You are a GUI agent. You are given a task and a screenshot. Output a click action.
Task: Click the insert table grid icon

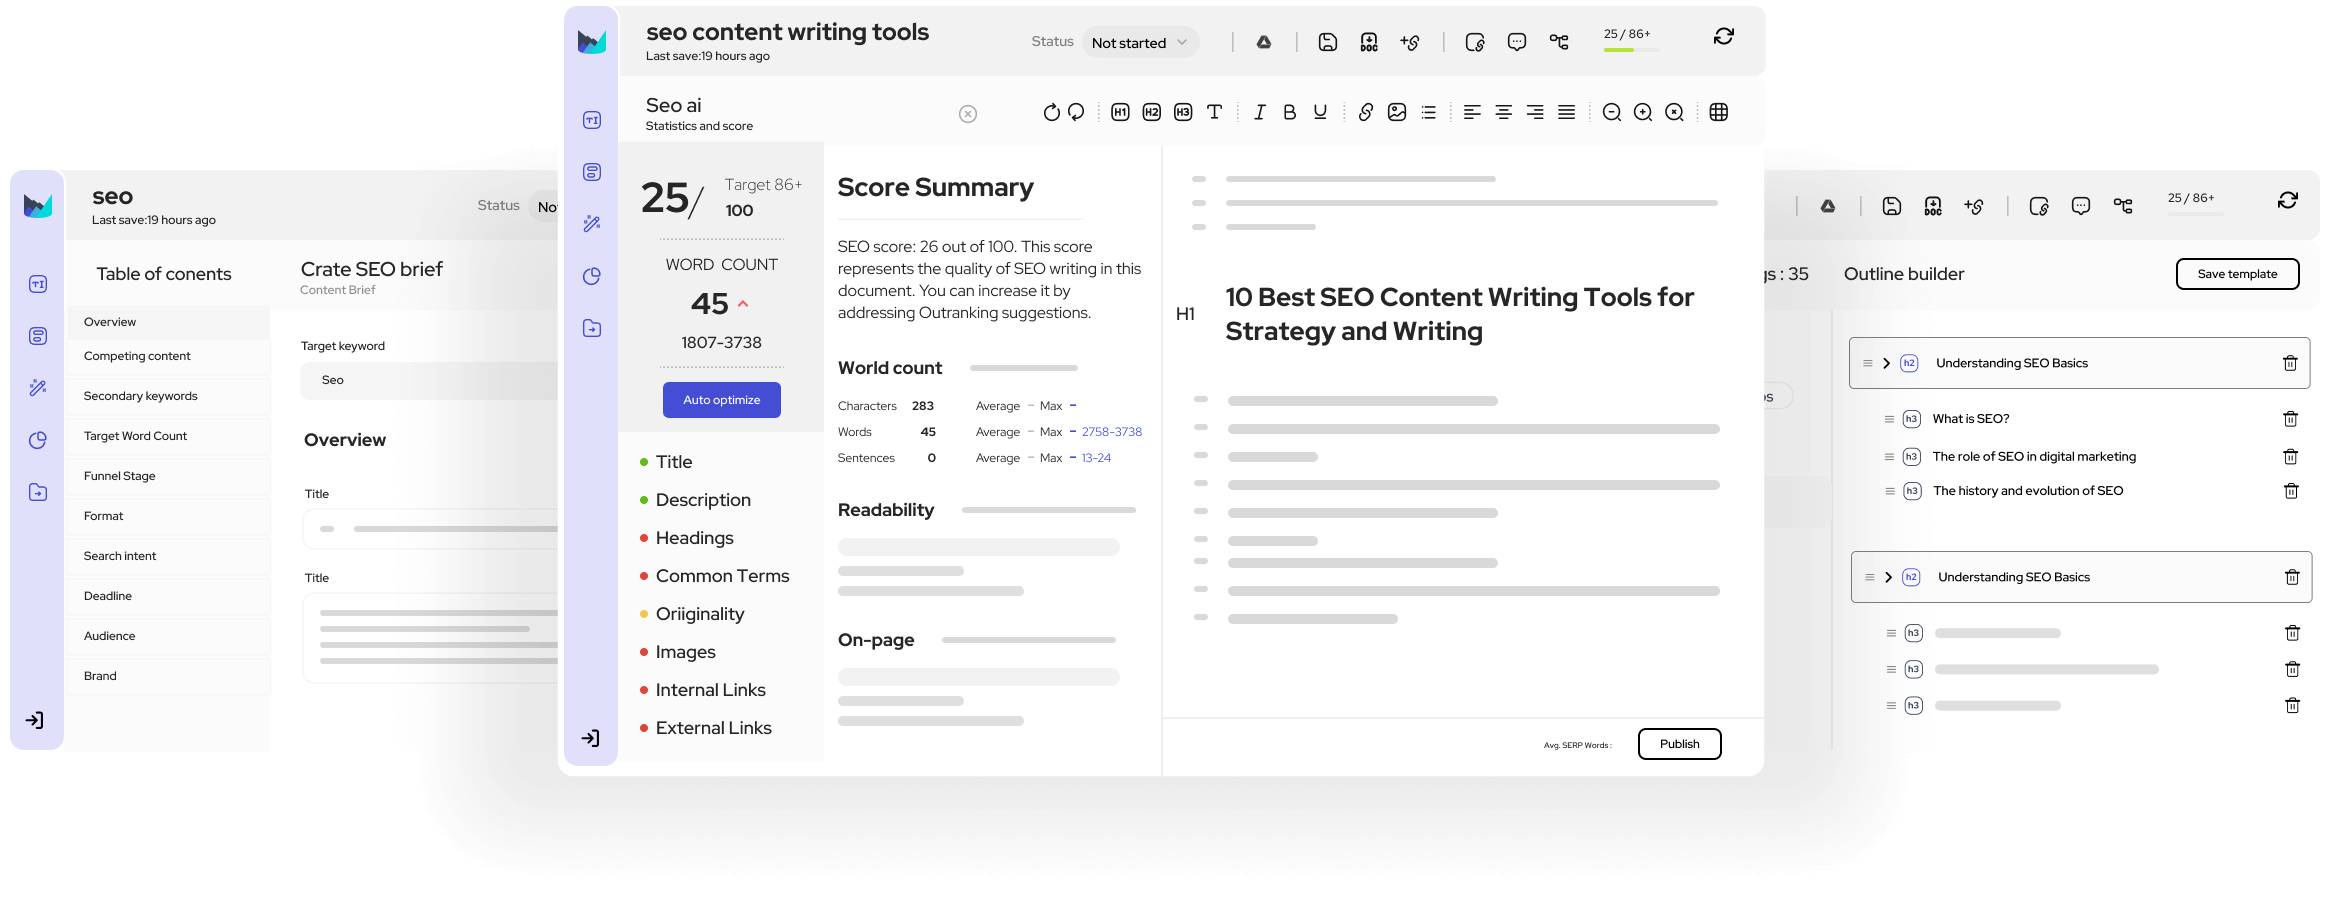(x=1719, y=112)
